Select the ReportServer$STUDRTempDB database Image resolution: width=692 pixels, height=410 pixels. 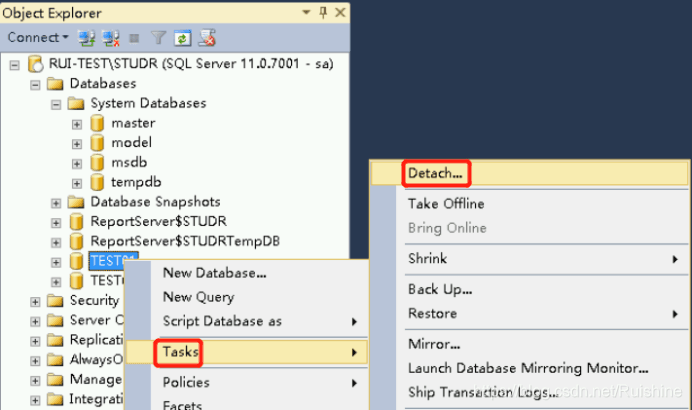[185, 241]
